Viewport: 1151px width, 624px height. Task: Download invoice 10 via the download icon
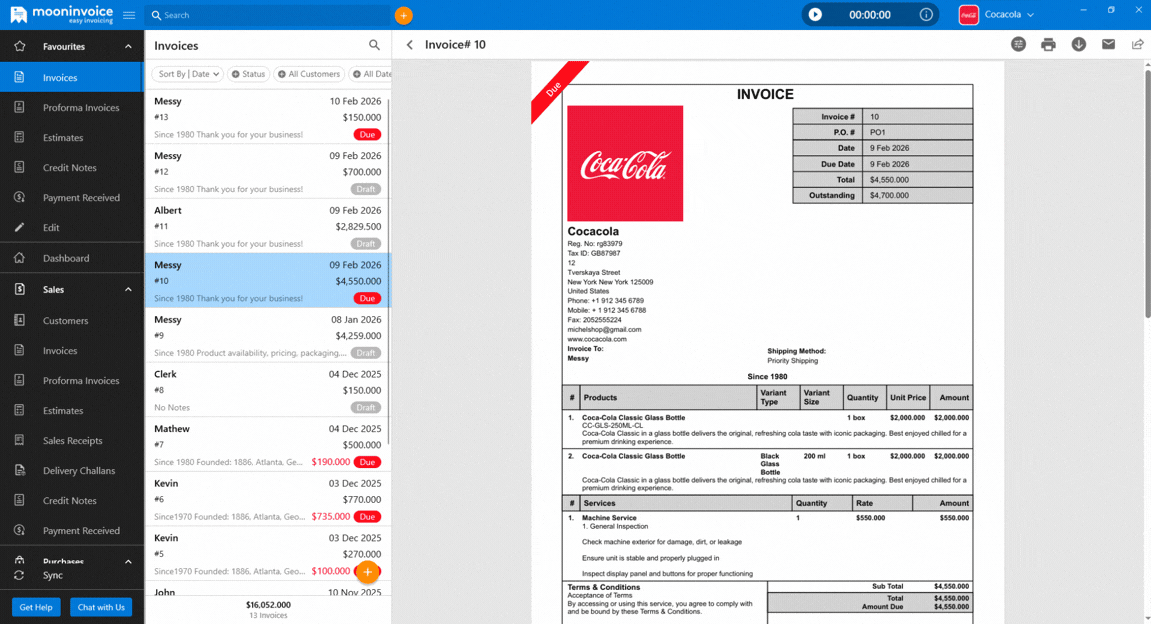(x=1077, y=45)
